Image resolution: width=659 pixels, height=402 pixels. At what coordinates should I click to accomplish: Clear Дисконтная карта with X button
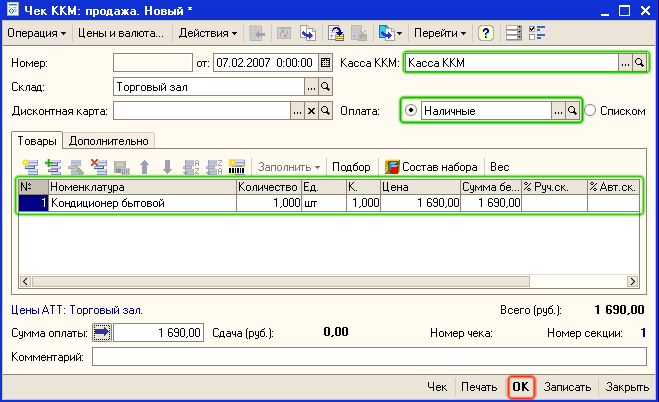311,111
